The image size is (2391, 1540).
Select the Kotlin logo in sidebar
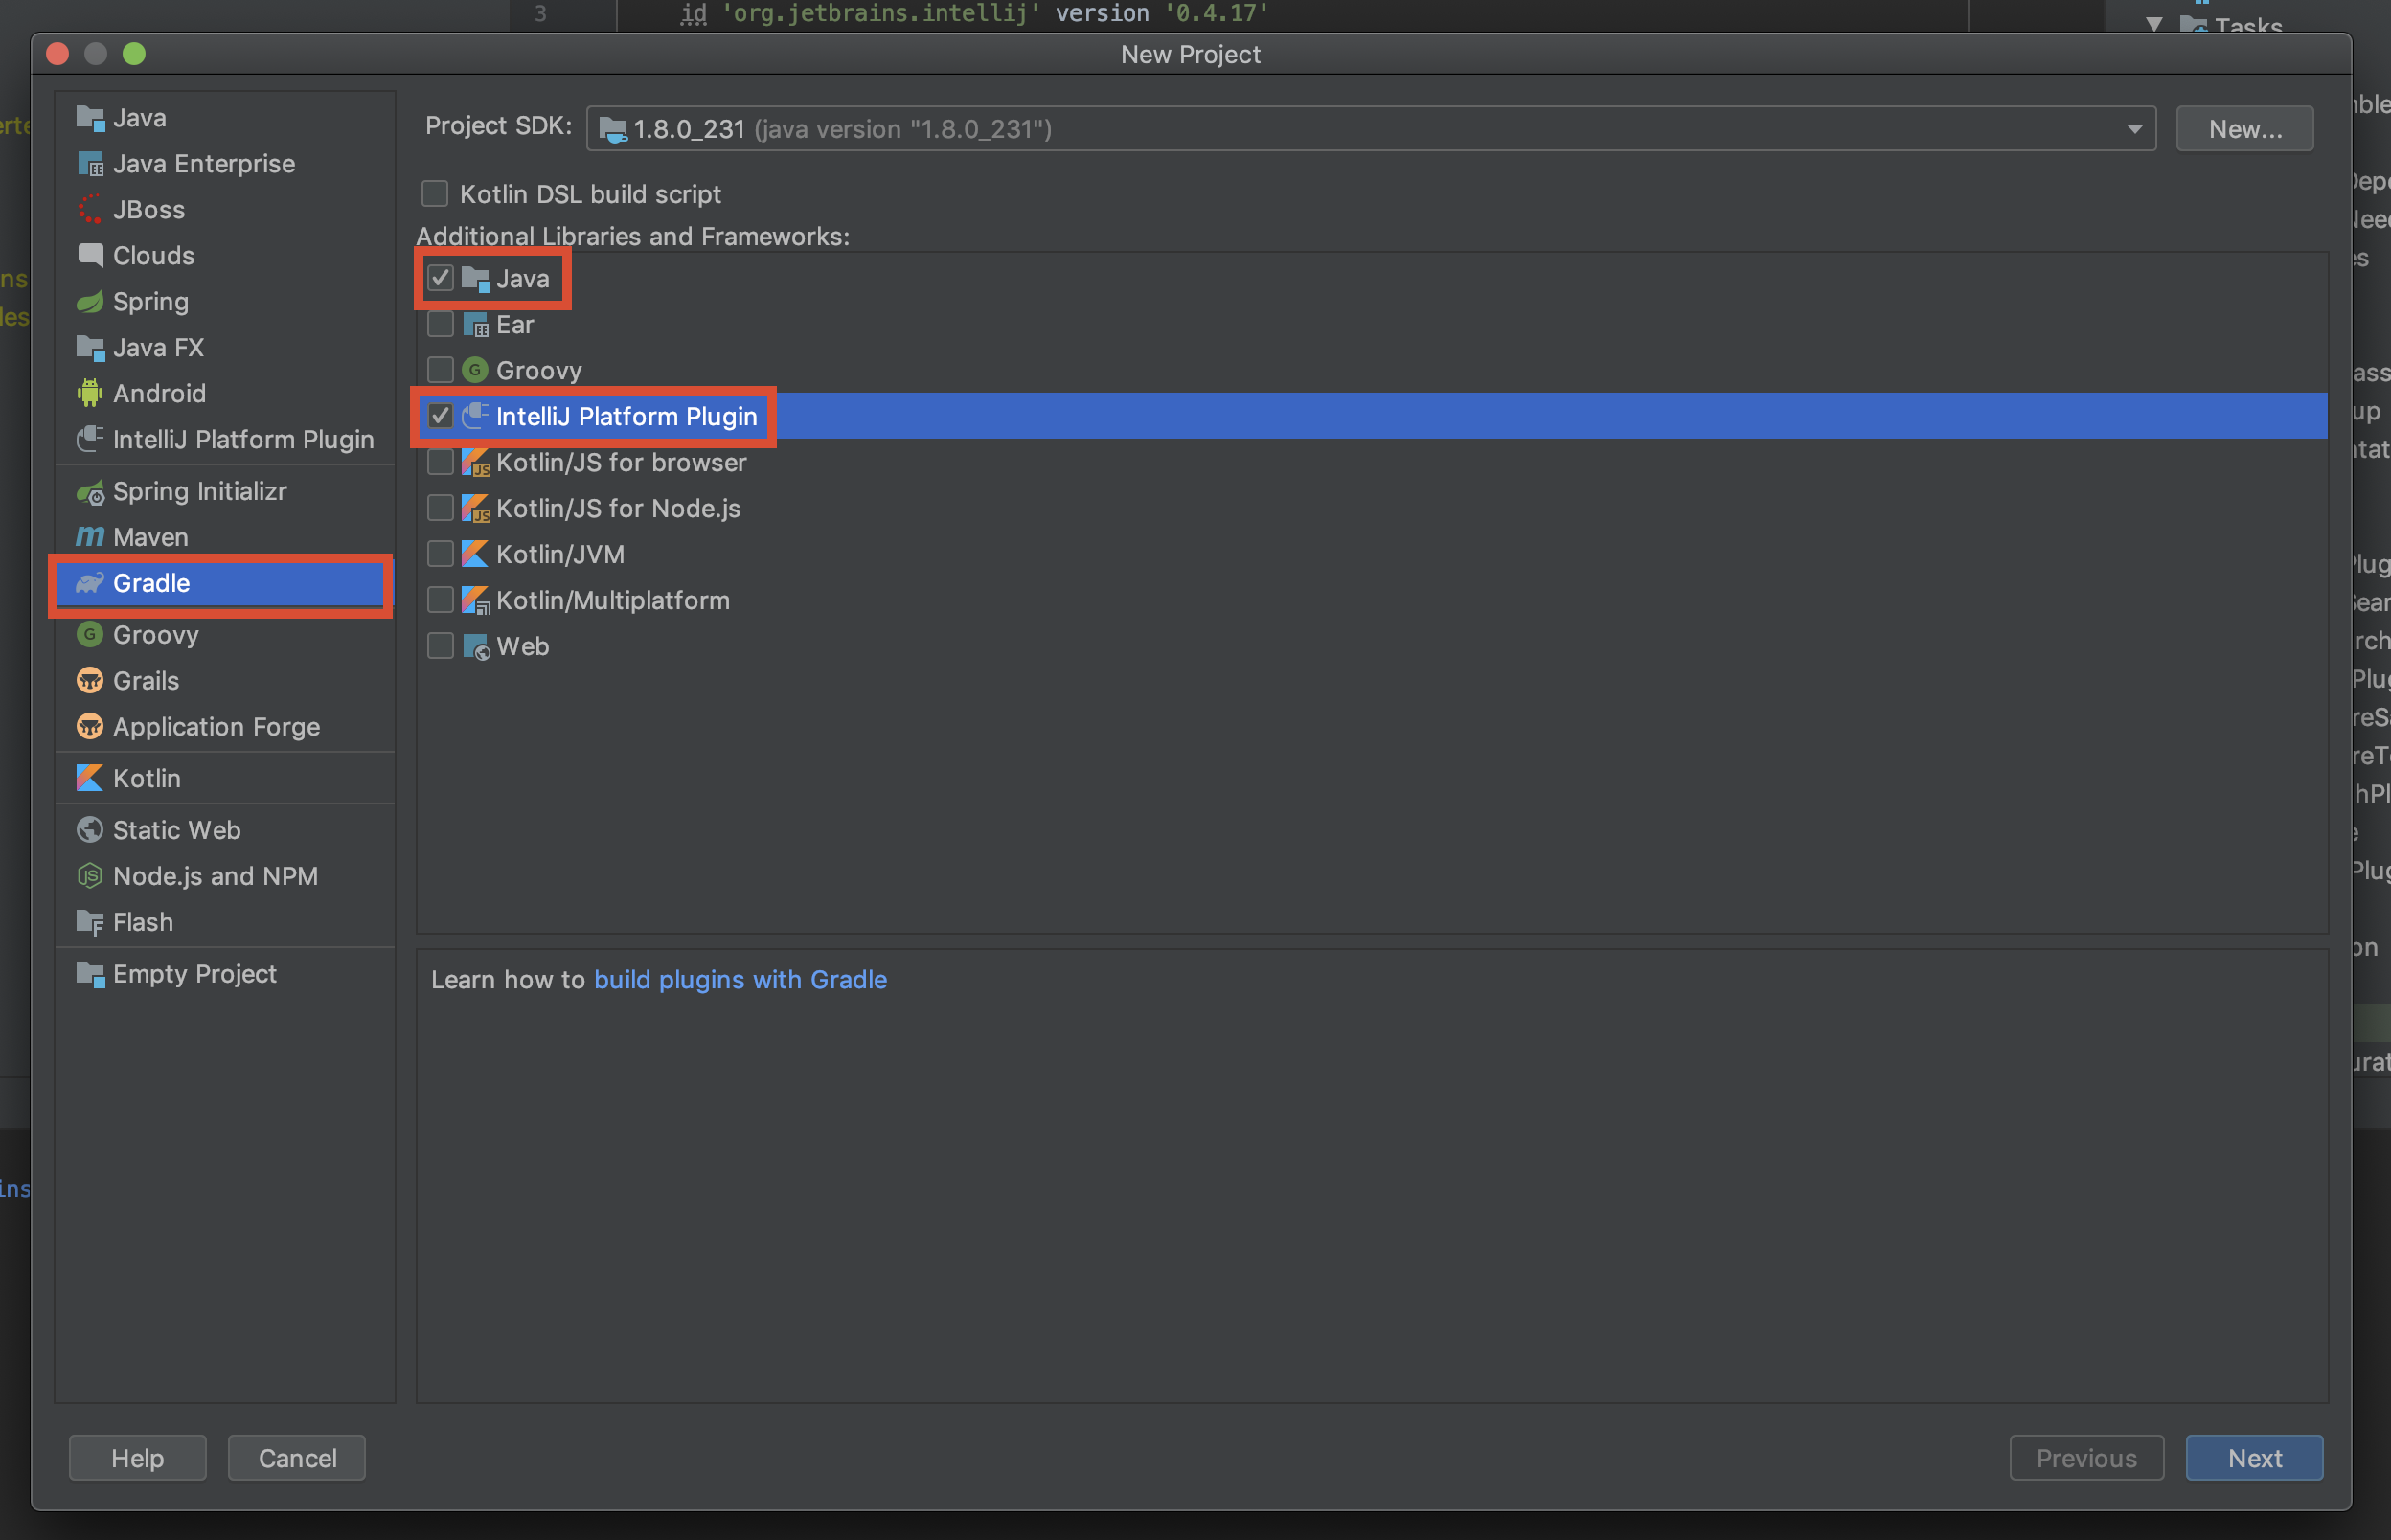[90, 778]
